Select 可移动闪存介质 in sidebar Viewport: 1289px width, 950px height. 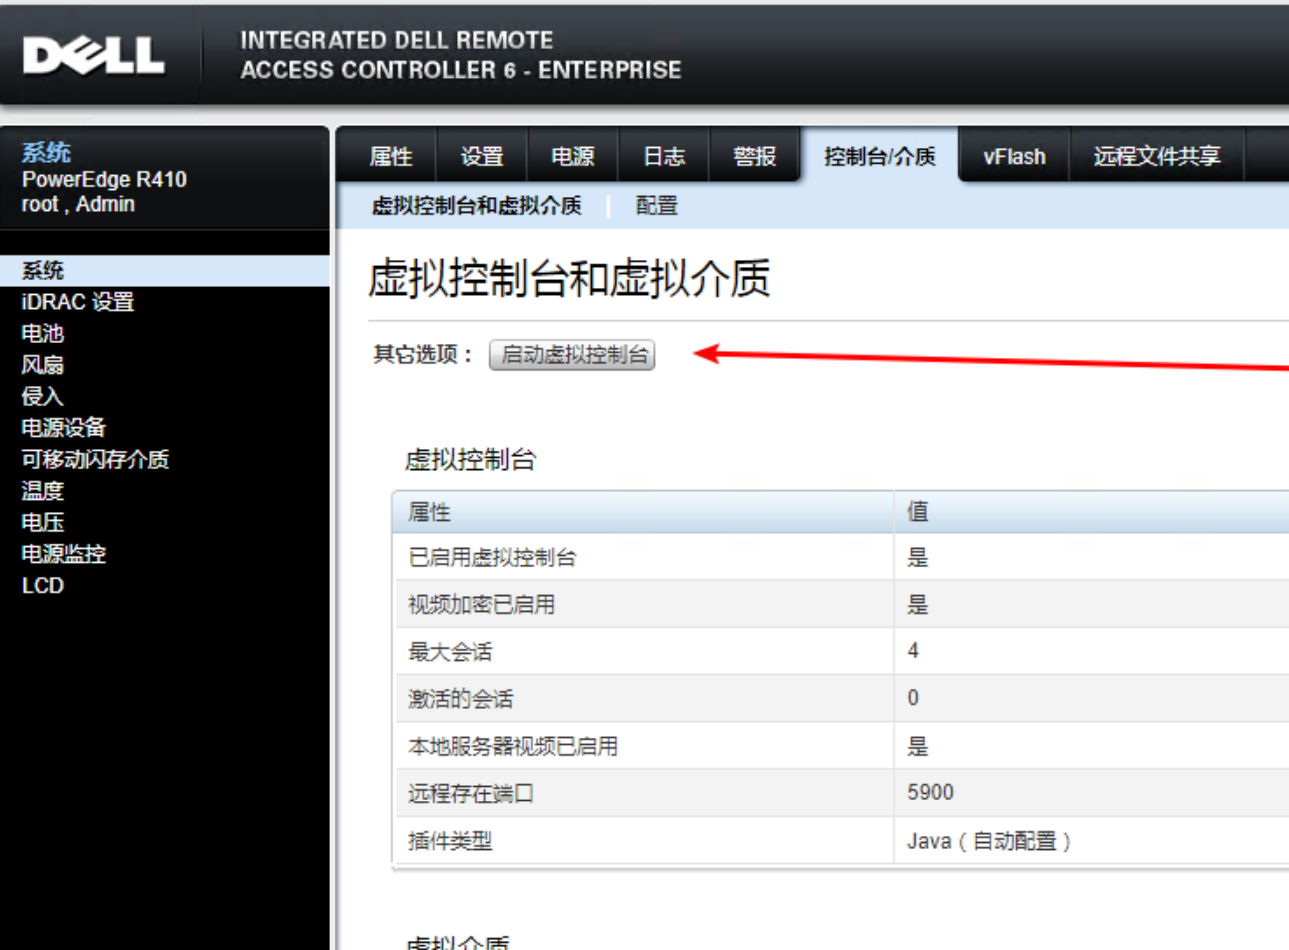click(96, 460)
